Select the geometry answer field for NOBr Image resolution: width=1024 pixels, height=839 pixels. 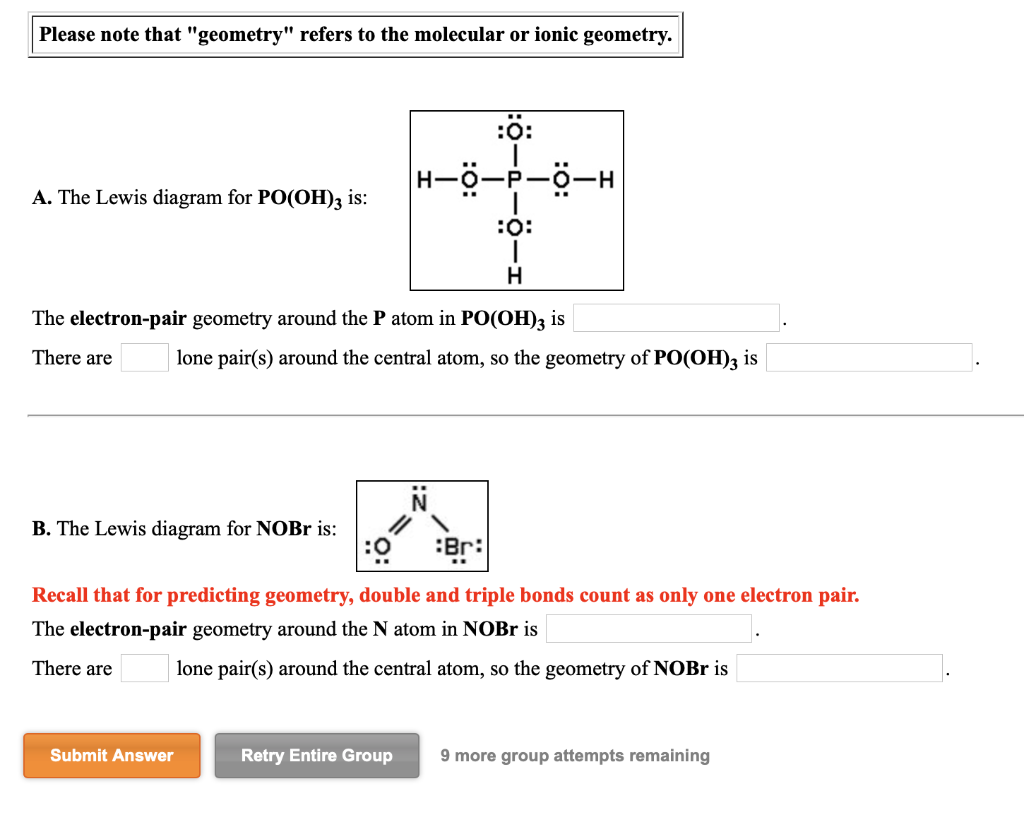(839, 667)
